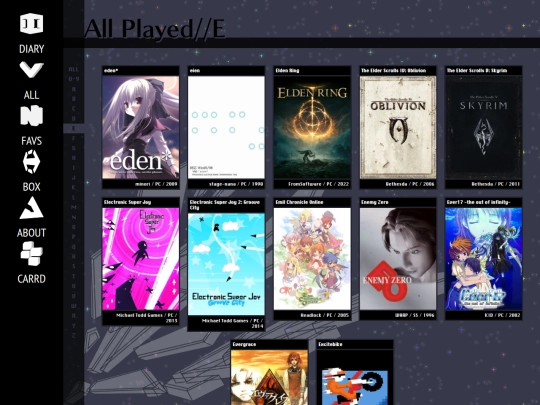The width and height of the screenshot is (540, 405).
Task: Click the 'Electronic Super Joy' card title
Action: click(x=127, y=202)
